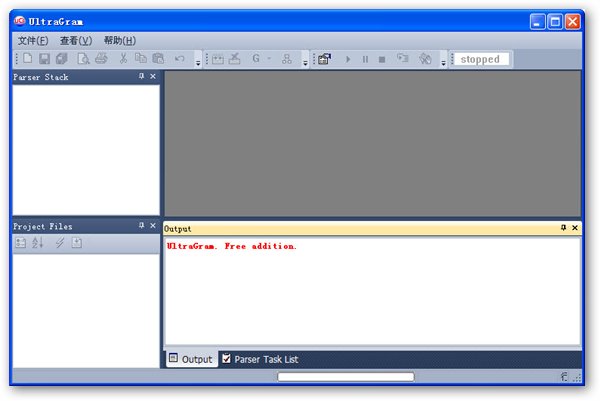Click the G grammar button

pos(256,59)
